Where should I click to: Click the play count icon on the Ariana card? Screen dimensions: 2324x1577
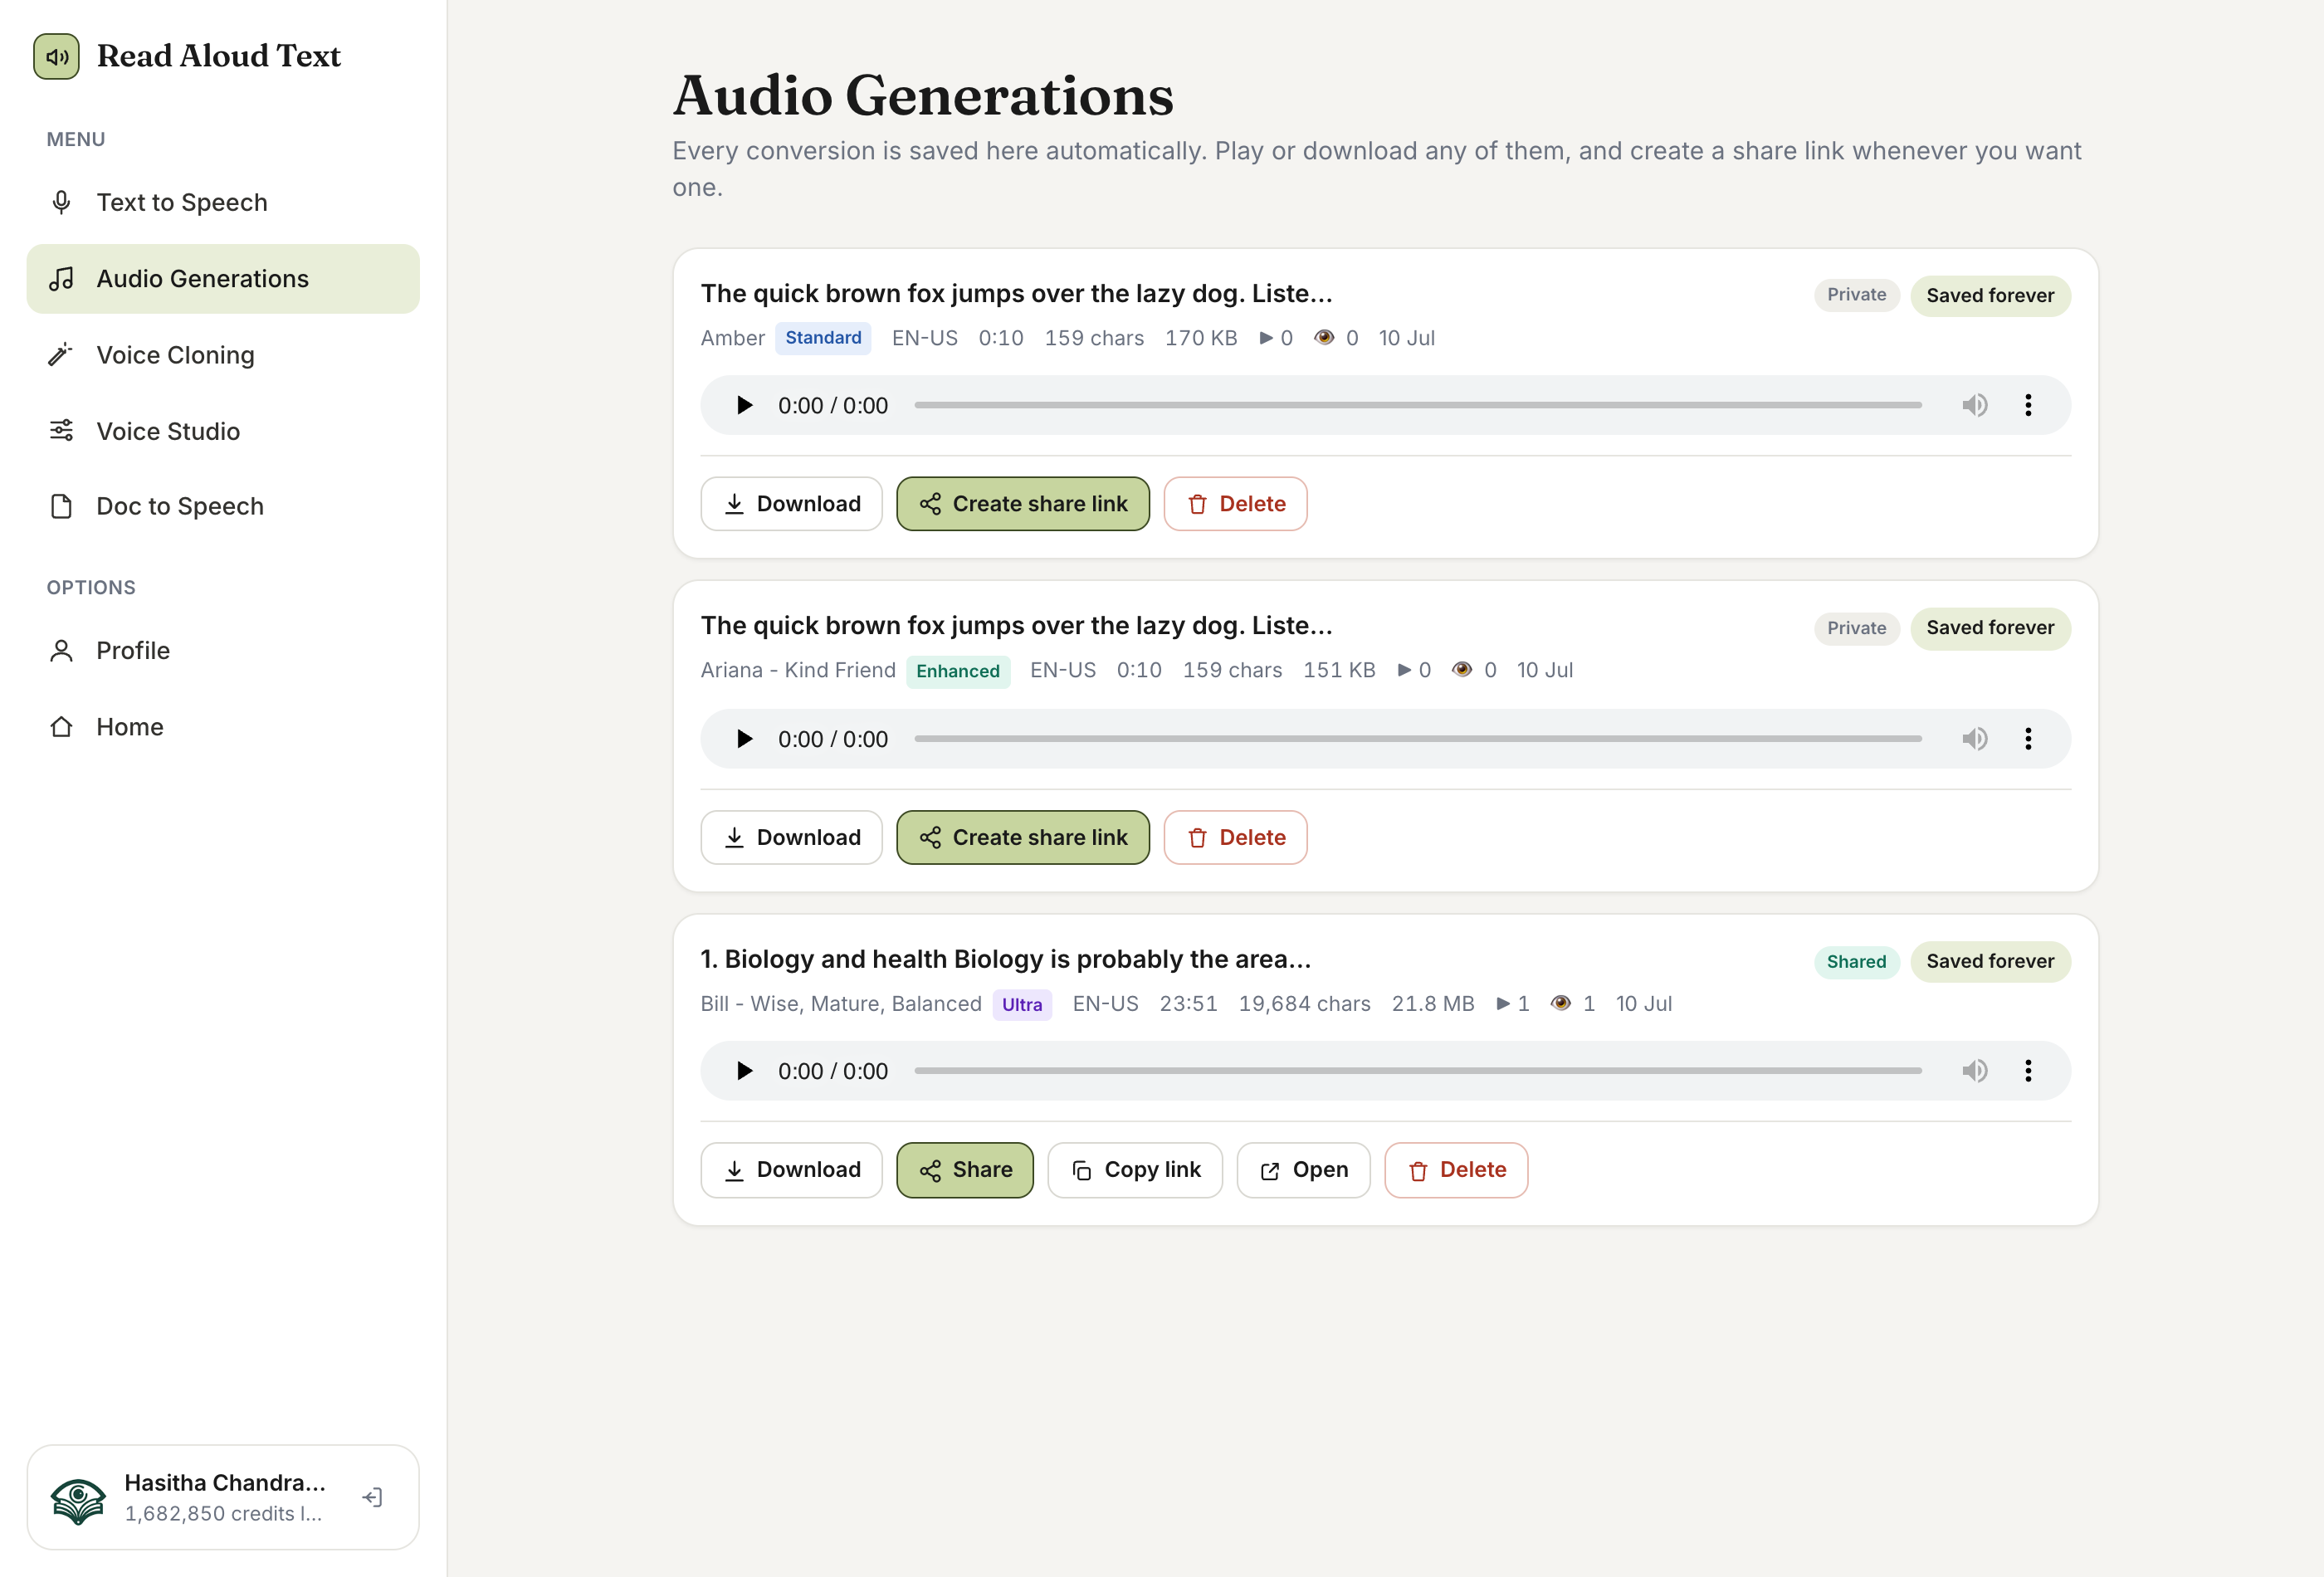coord(1404,670)
